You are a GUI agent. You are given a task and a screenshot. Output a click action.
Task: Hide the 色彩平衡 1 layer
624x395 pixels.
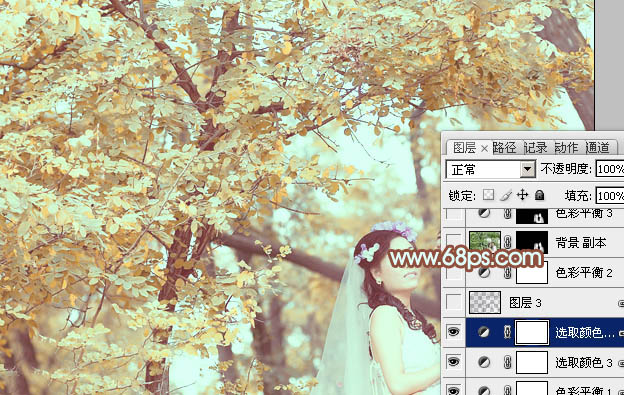click(454, 390)
